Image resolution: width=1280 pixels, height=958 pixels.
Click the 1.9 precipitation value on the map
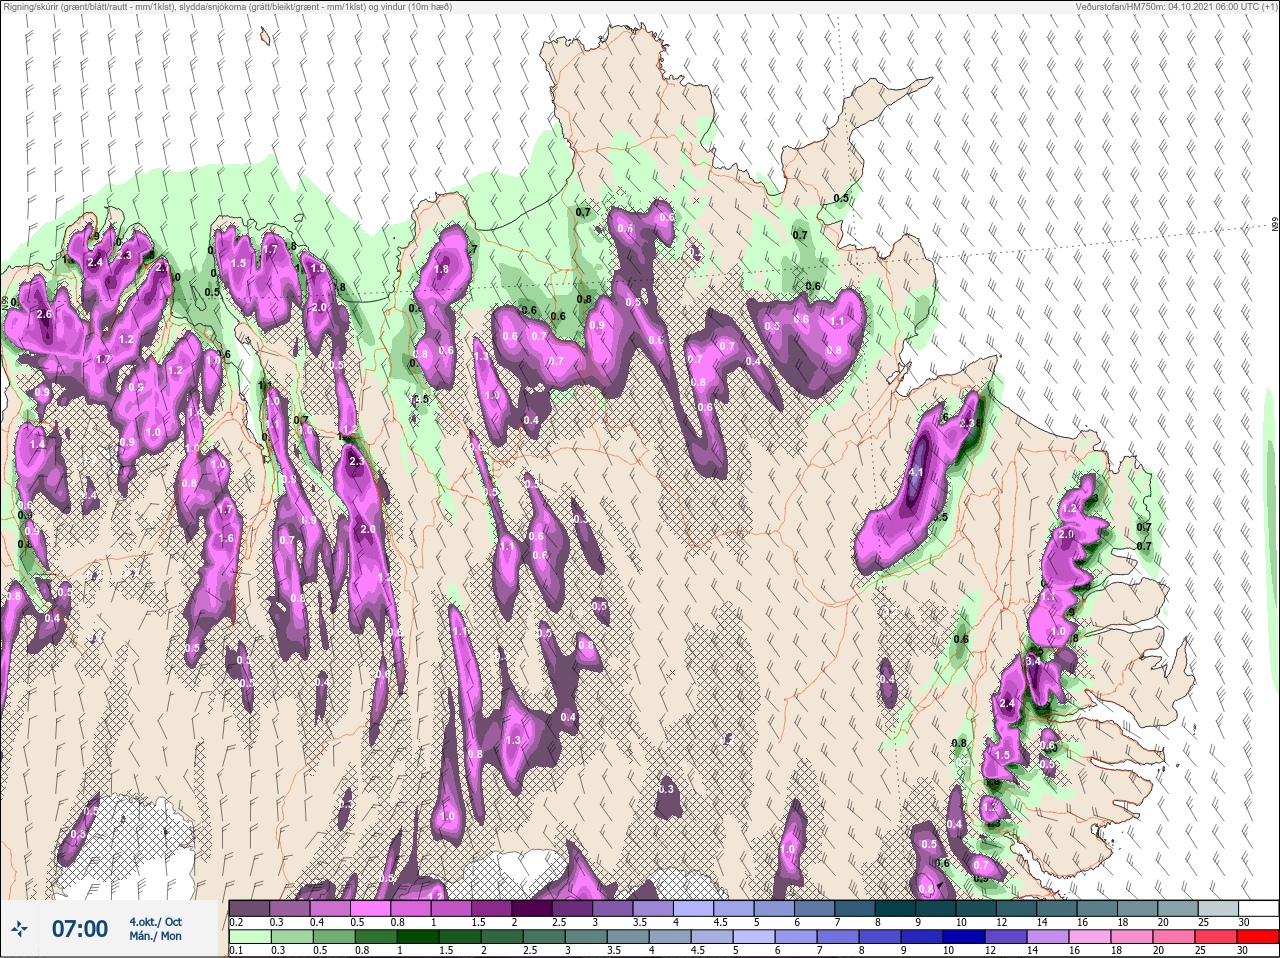coord(318,269)
